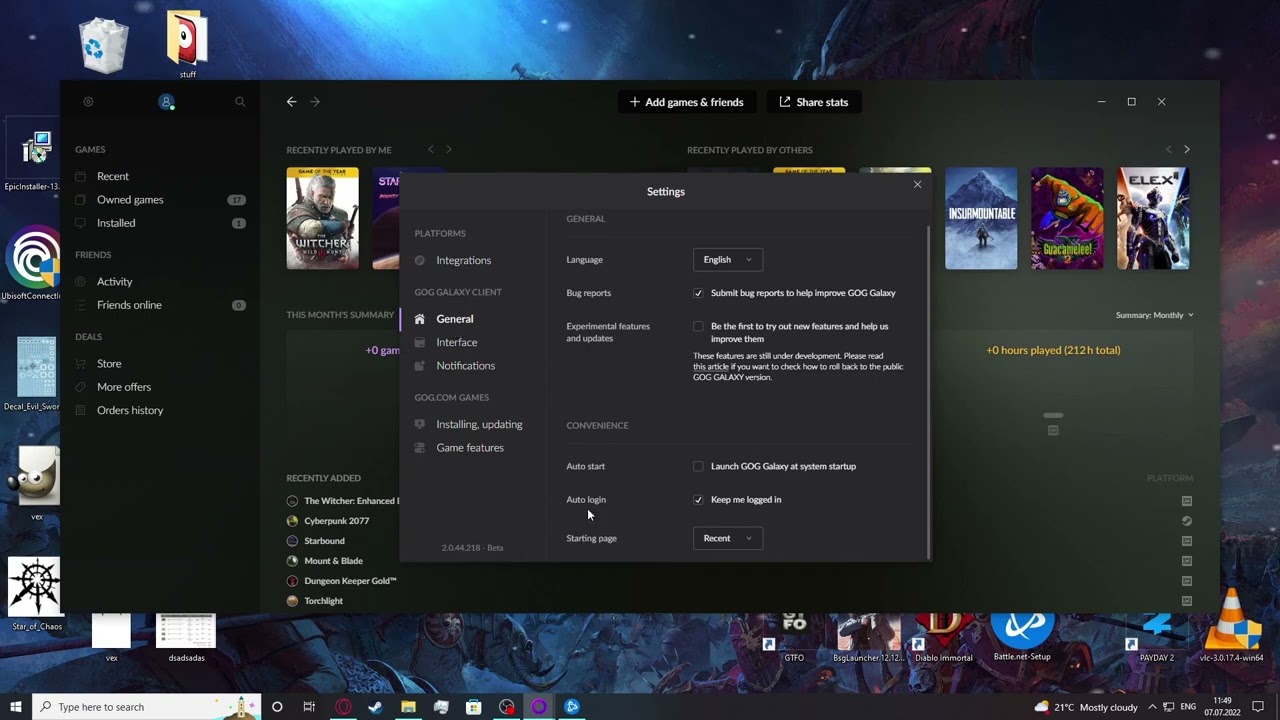Open Task View on the taskbar
The image size is (1280, 720).
(309, 707)
